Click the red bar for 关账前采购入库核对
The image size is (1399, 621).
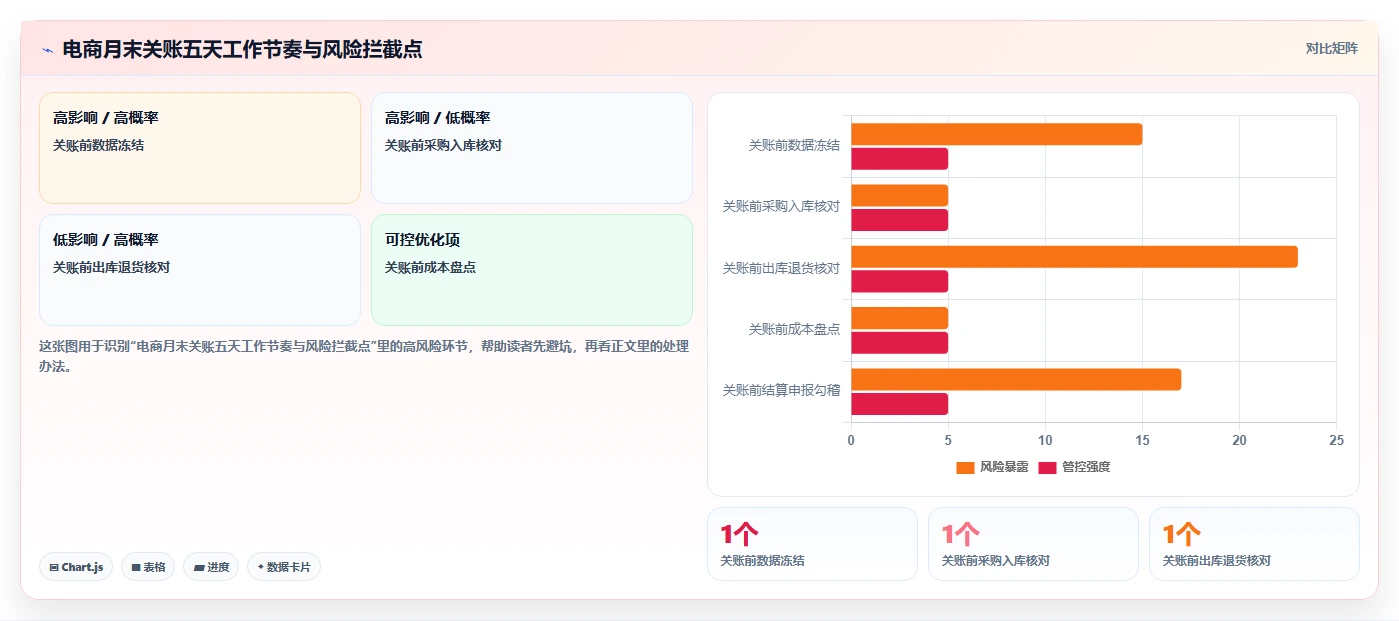(x=899, y=220)
